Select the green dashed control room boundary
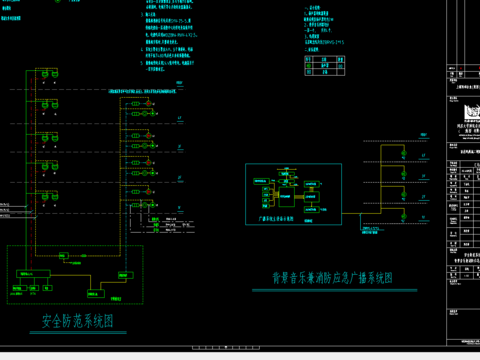Viewport: 480px width, 360px height. [x=75, y=275]
